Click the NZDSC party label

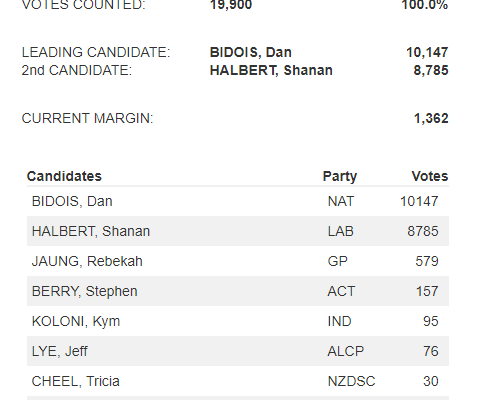351,381
